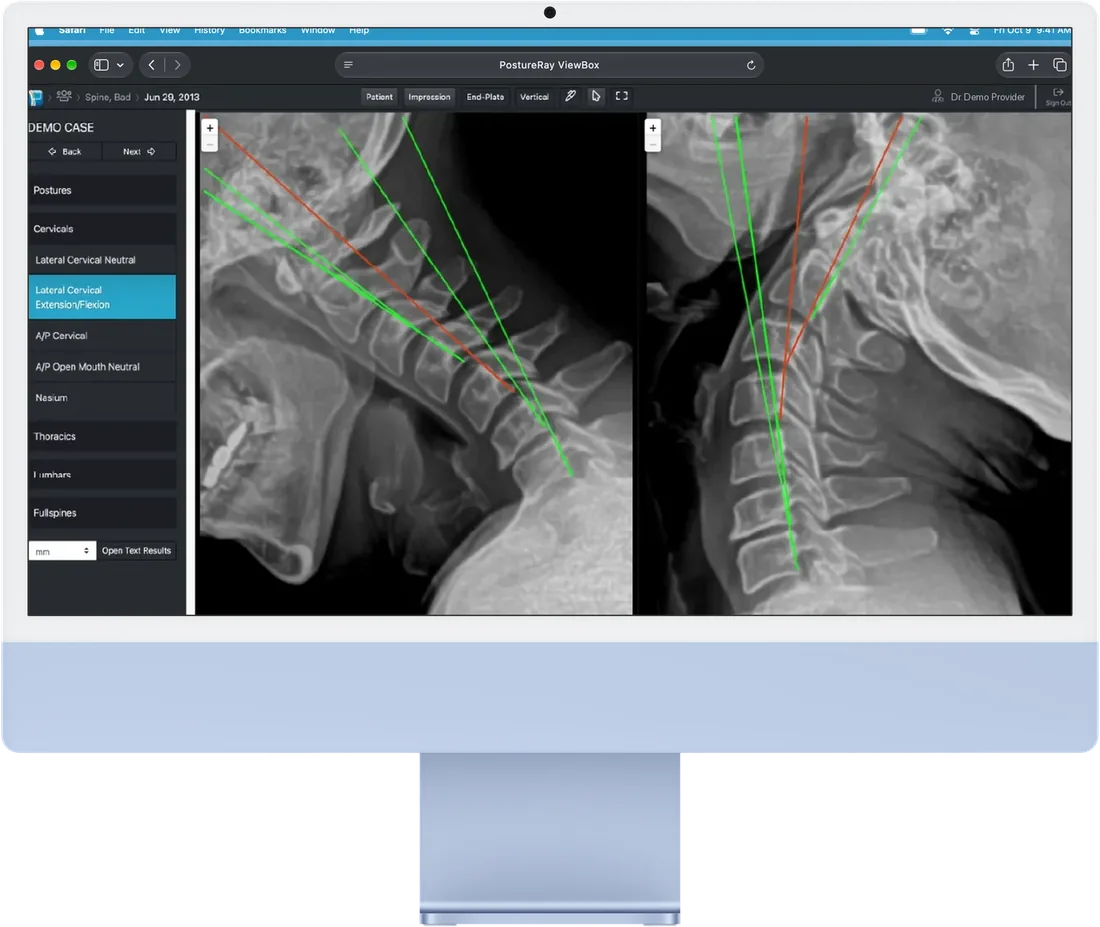Click Open Text Results button
This screenshot has height=927, width=1100.
click(x=136, y=551)
